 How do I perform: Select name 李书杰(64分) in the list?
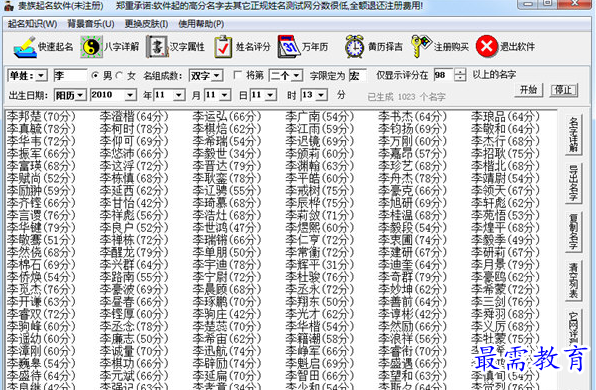pyautogui.click(x=412, y=116)
